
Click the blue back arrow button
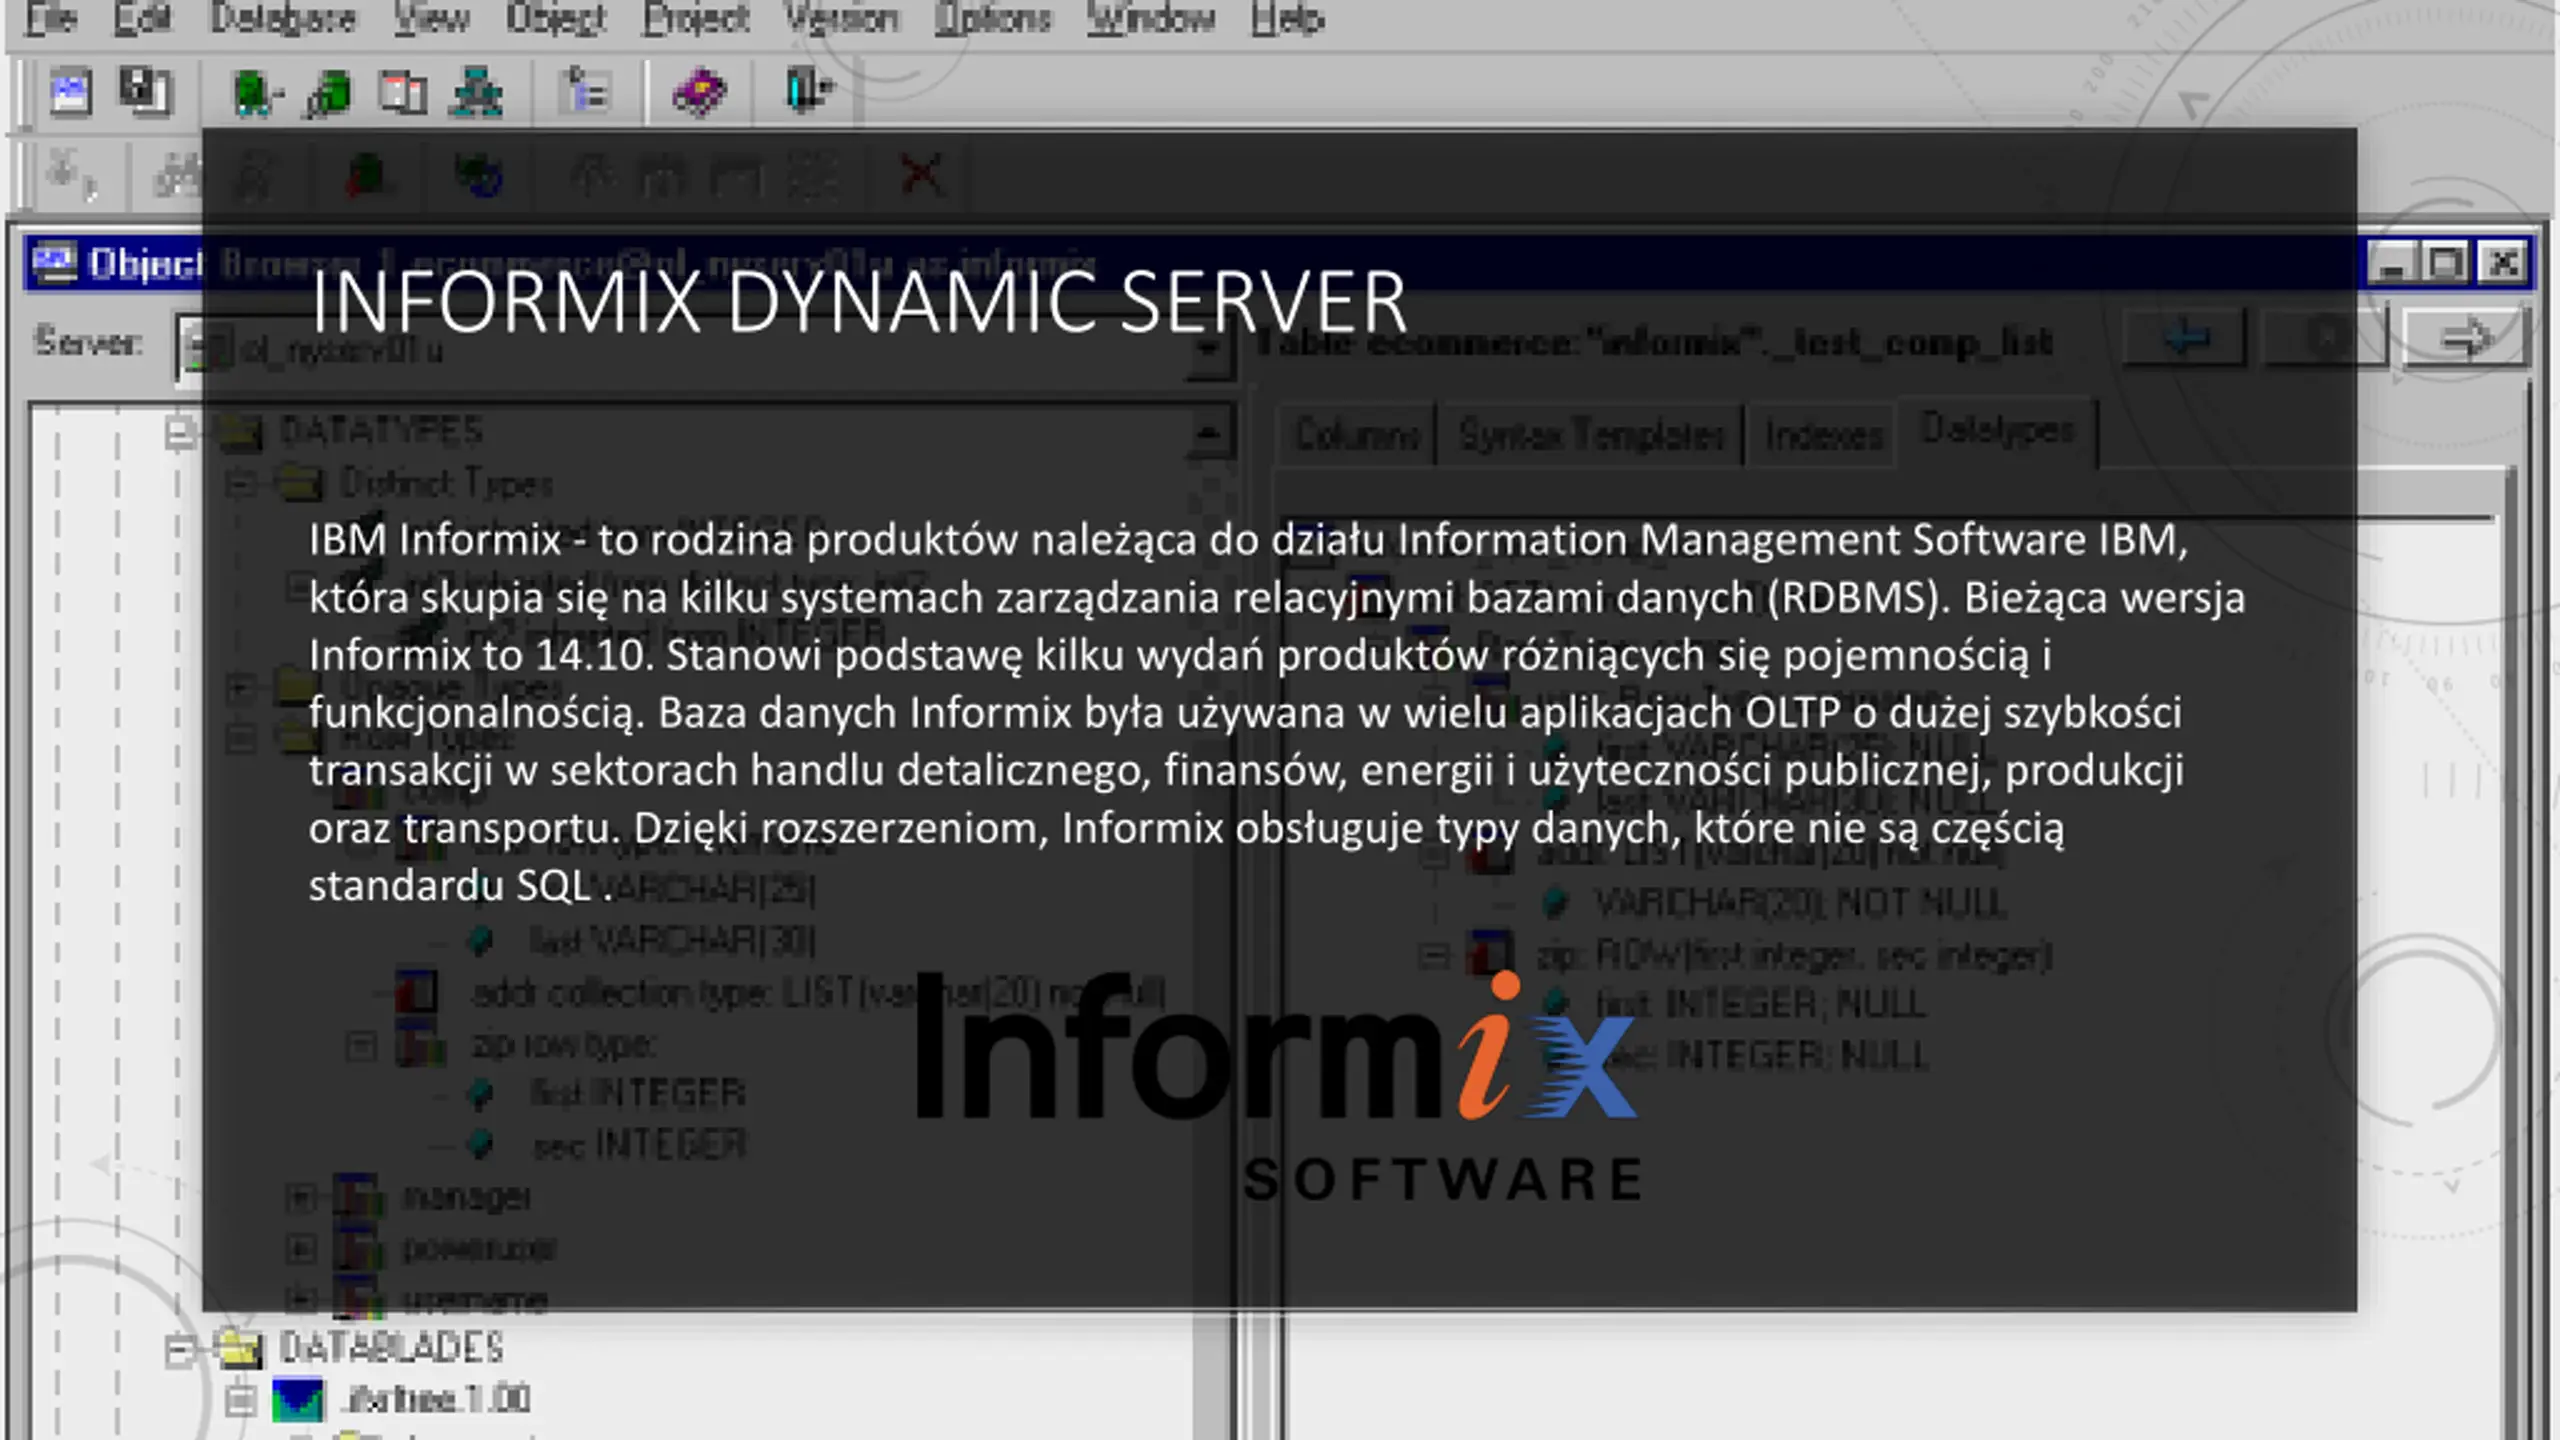pos(2186,338)
